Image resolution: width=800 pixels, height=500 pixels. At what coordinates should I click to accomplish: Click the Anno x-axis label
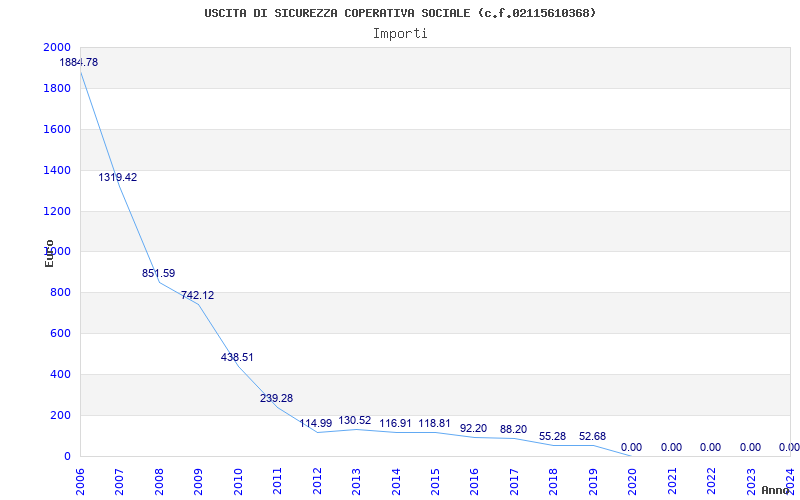point(776,490)
